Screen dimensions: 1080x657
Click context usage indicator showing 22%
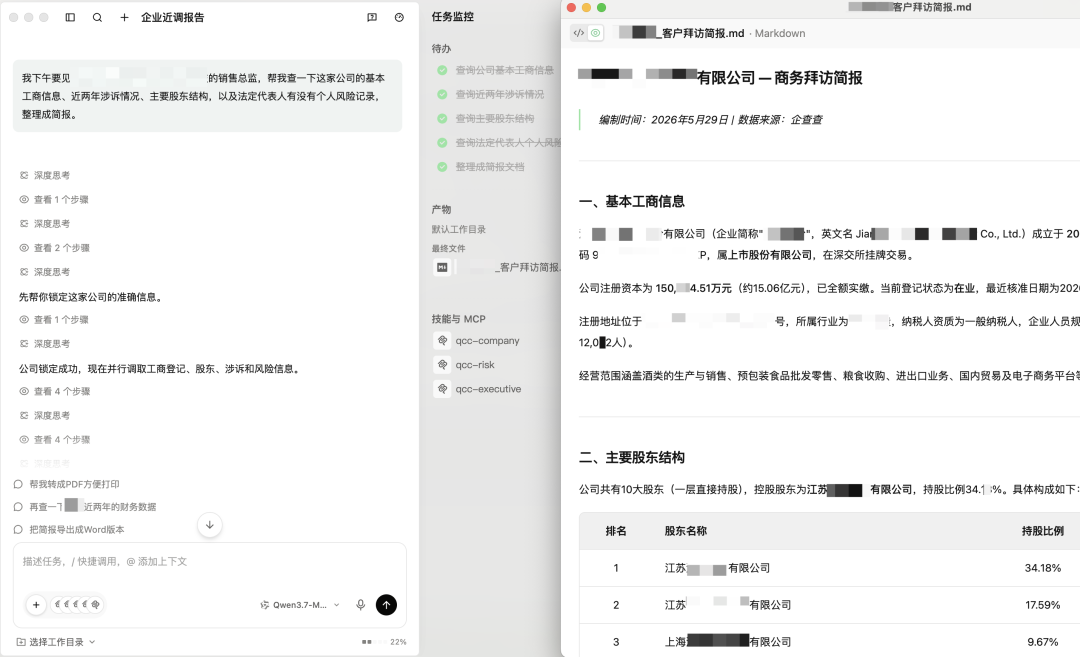pos(384,642)
